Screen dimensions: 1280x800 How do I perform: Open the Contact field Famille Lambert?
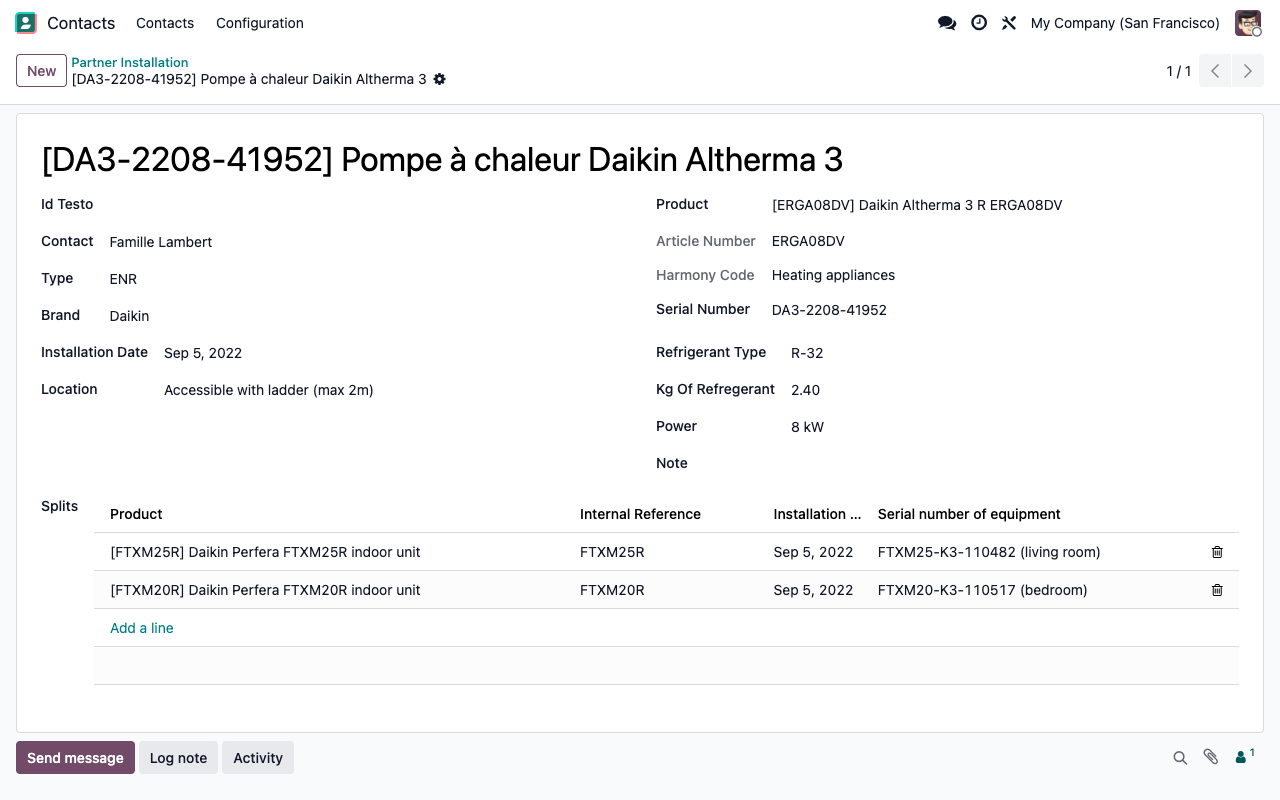[x=366, y=242]
